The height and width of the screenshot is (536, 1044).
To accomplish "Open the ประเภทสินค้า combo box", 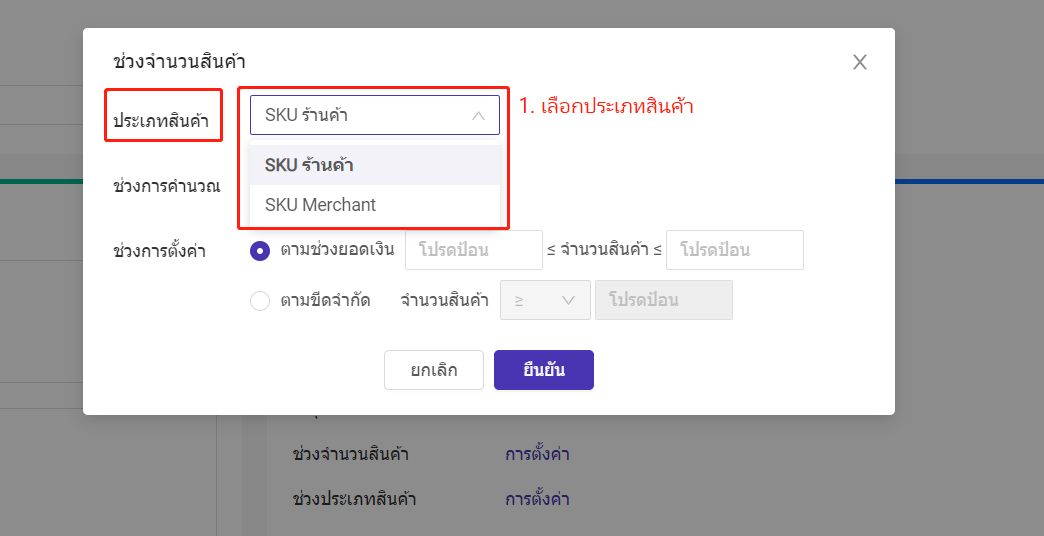I will 375,115.
